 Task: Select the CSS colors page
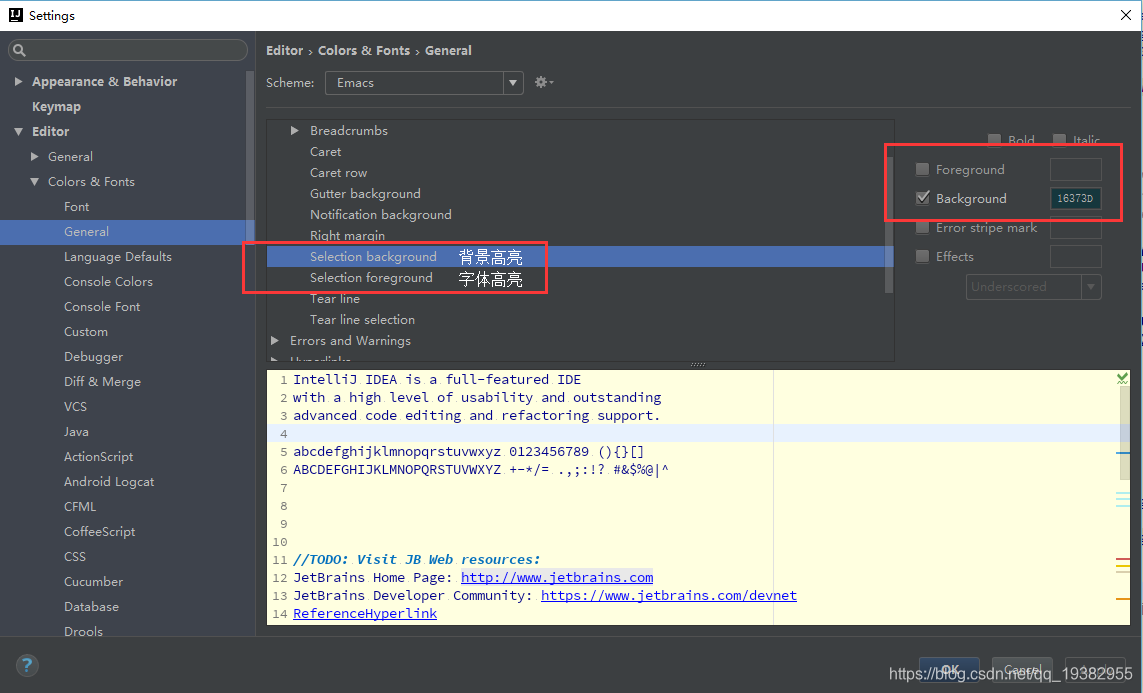click(74, 556)
